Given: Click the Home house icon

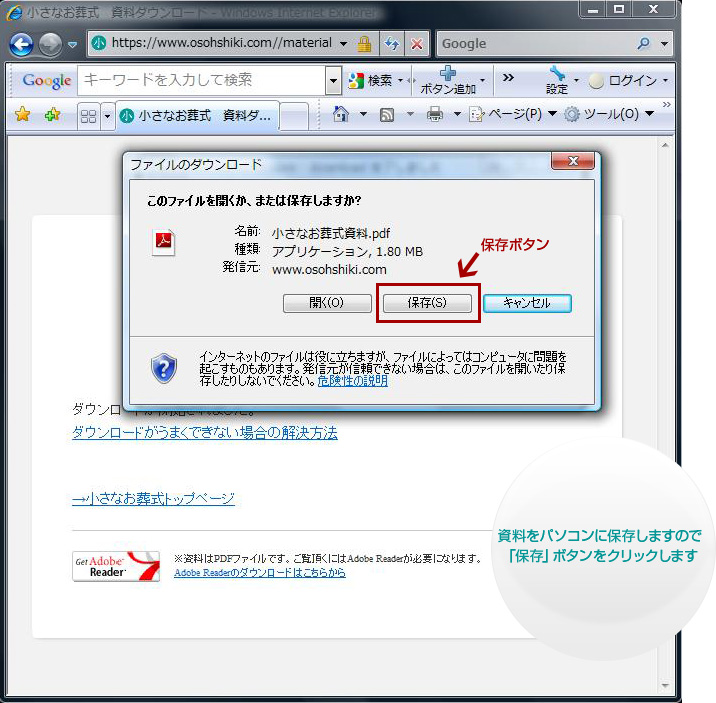Looking at the screenshot, I should click(341, 114).
